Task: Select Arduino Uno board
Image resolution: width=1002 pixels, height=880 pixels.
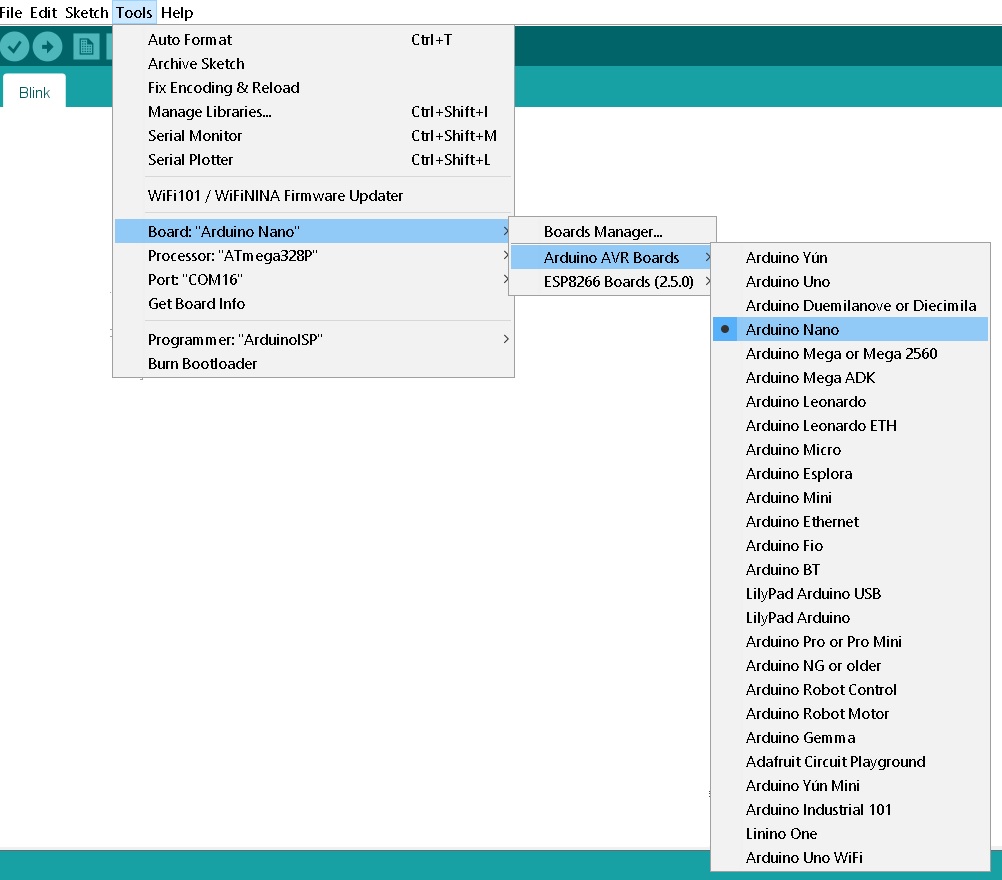Action: pos(850,282)
